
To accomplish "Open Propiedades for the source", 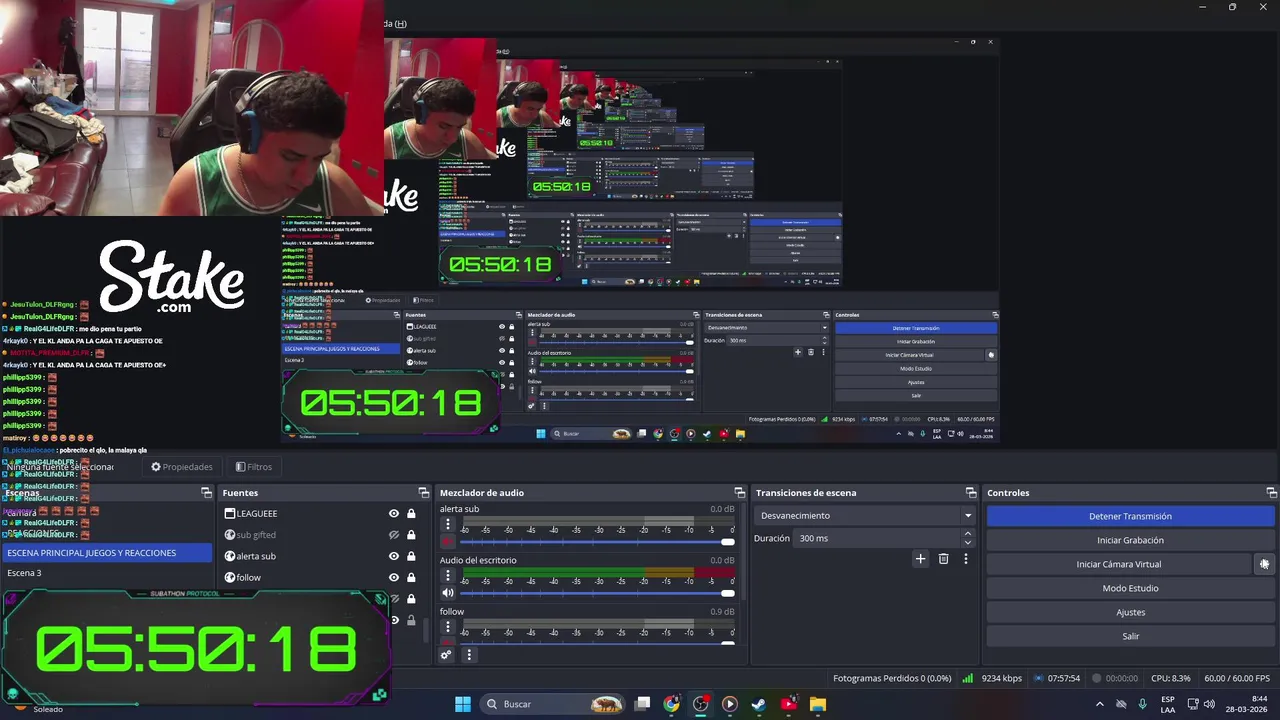I will point(182,467).
